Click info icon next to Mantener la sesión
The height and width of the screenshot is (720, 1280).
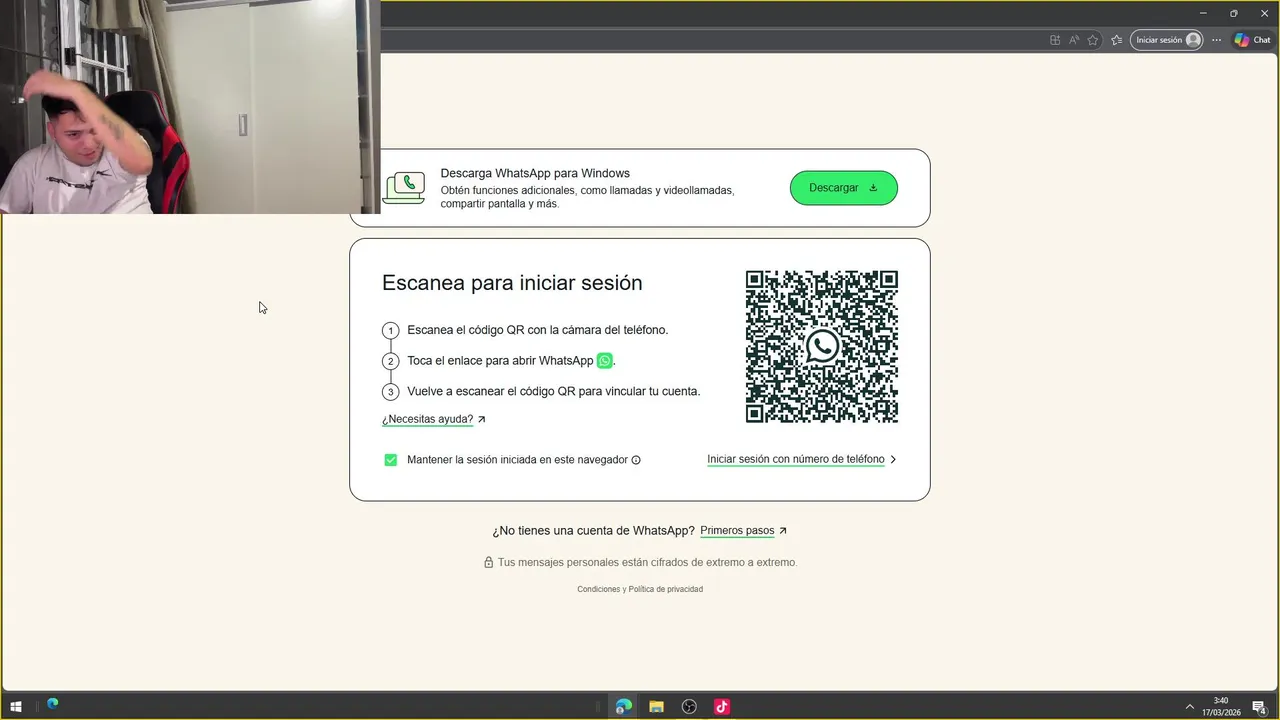click(x=636, y=460)
